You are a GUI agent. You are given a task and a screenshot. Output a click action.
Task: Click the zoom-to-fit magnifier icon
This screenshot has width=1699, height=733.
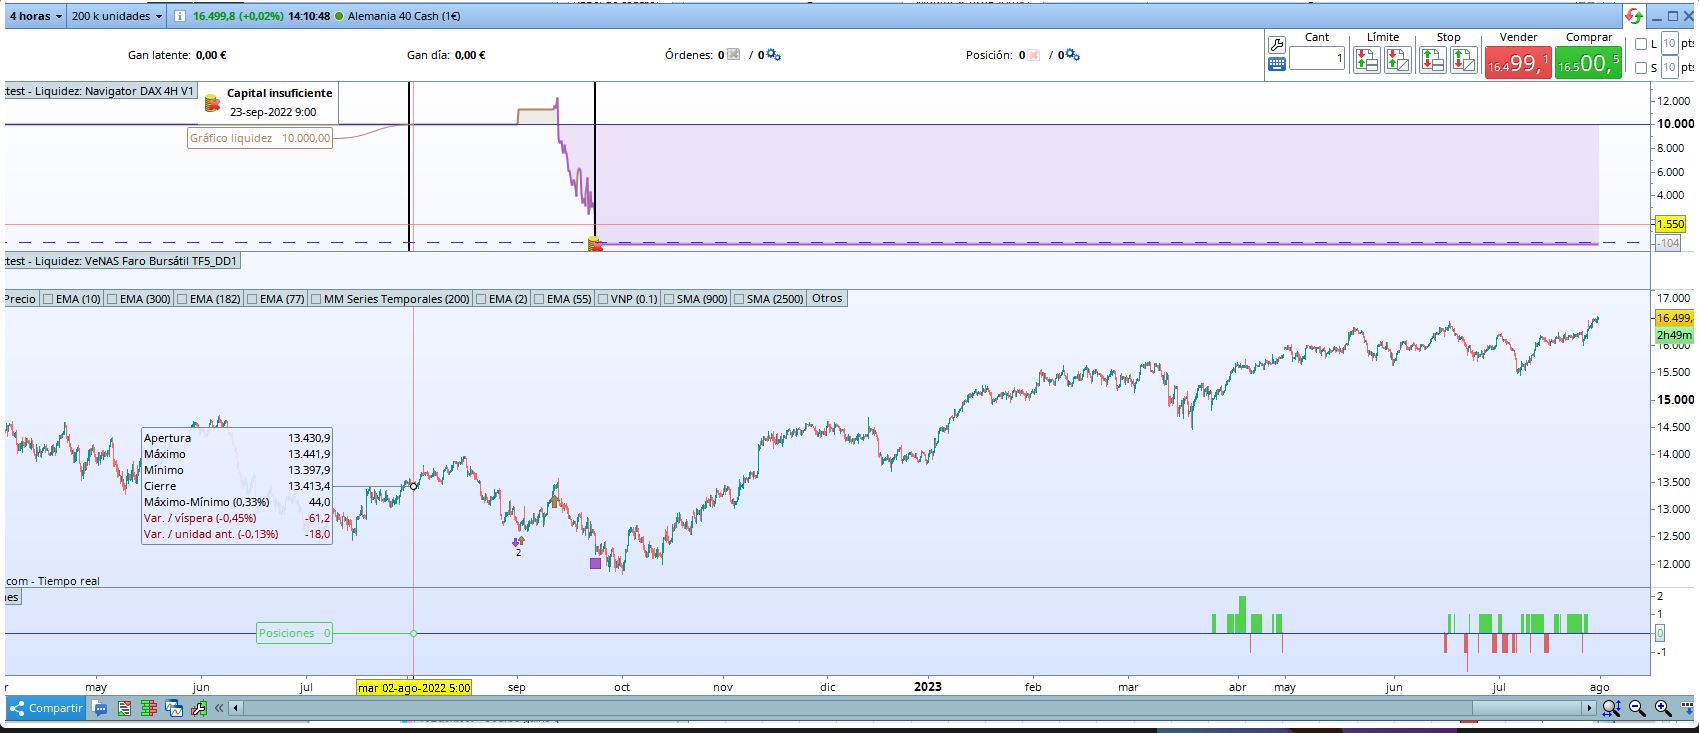1611,708
